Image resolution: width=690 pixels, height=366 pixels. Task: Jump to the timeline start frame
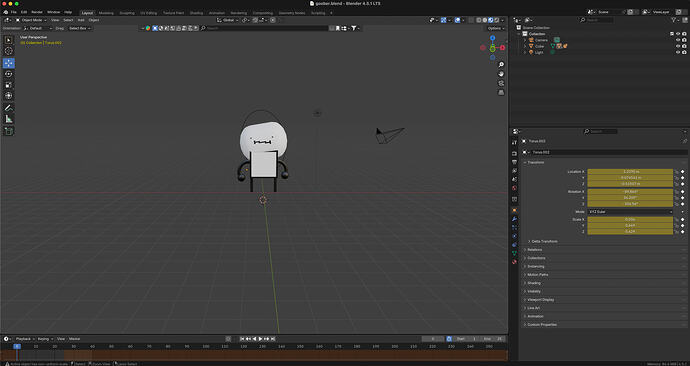click(x=242, y=339)
